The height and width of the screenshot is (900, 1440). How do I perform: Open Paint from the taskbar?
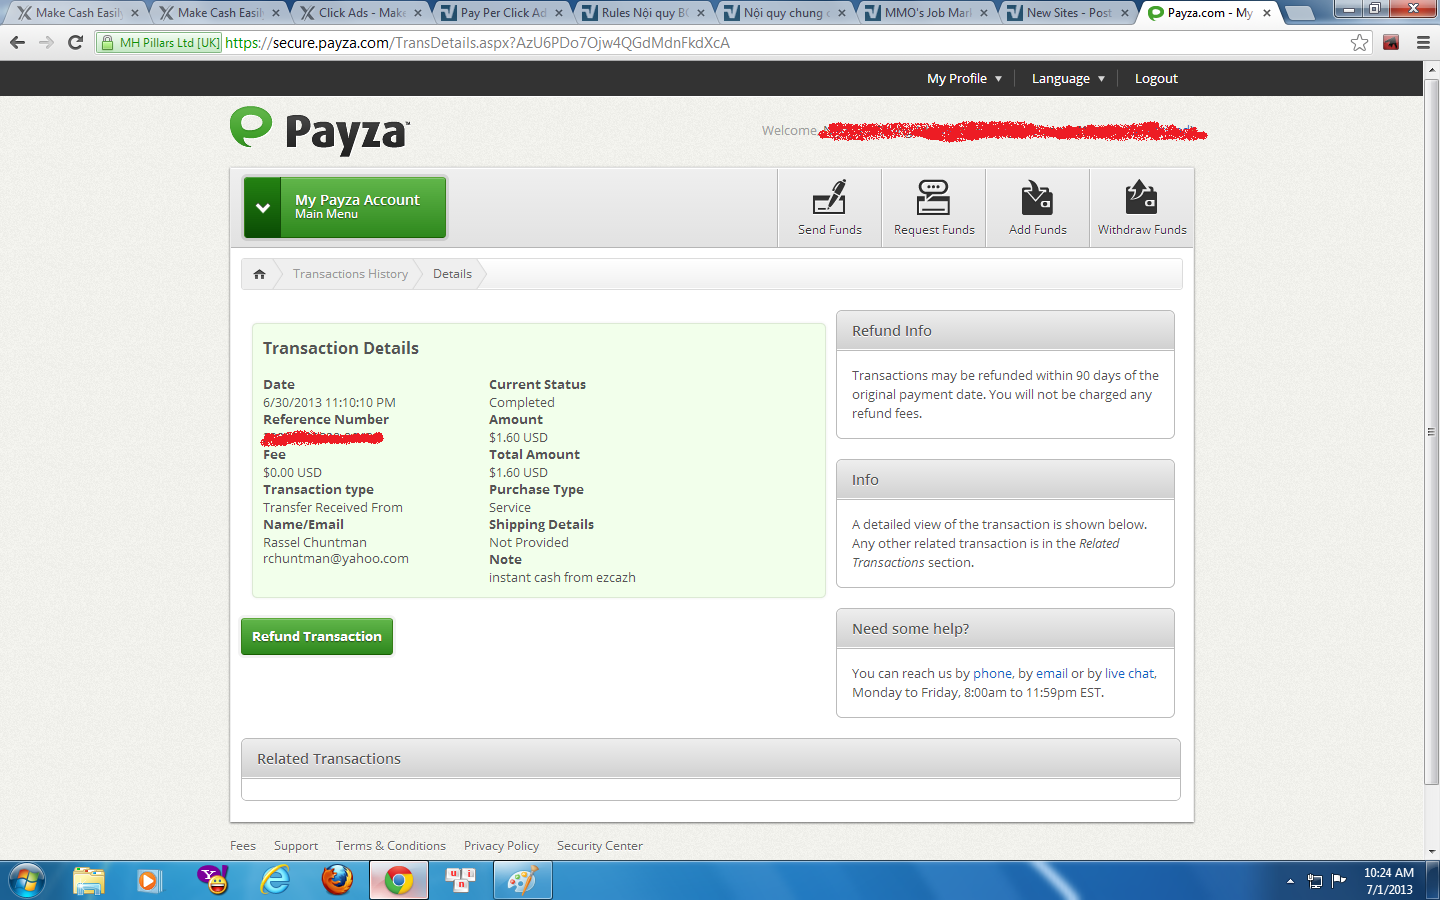point(522,880)
